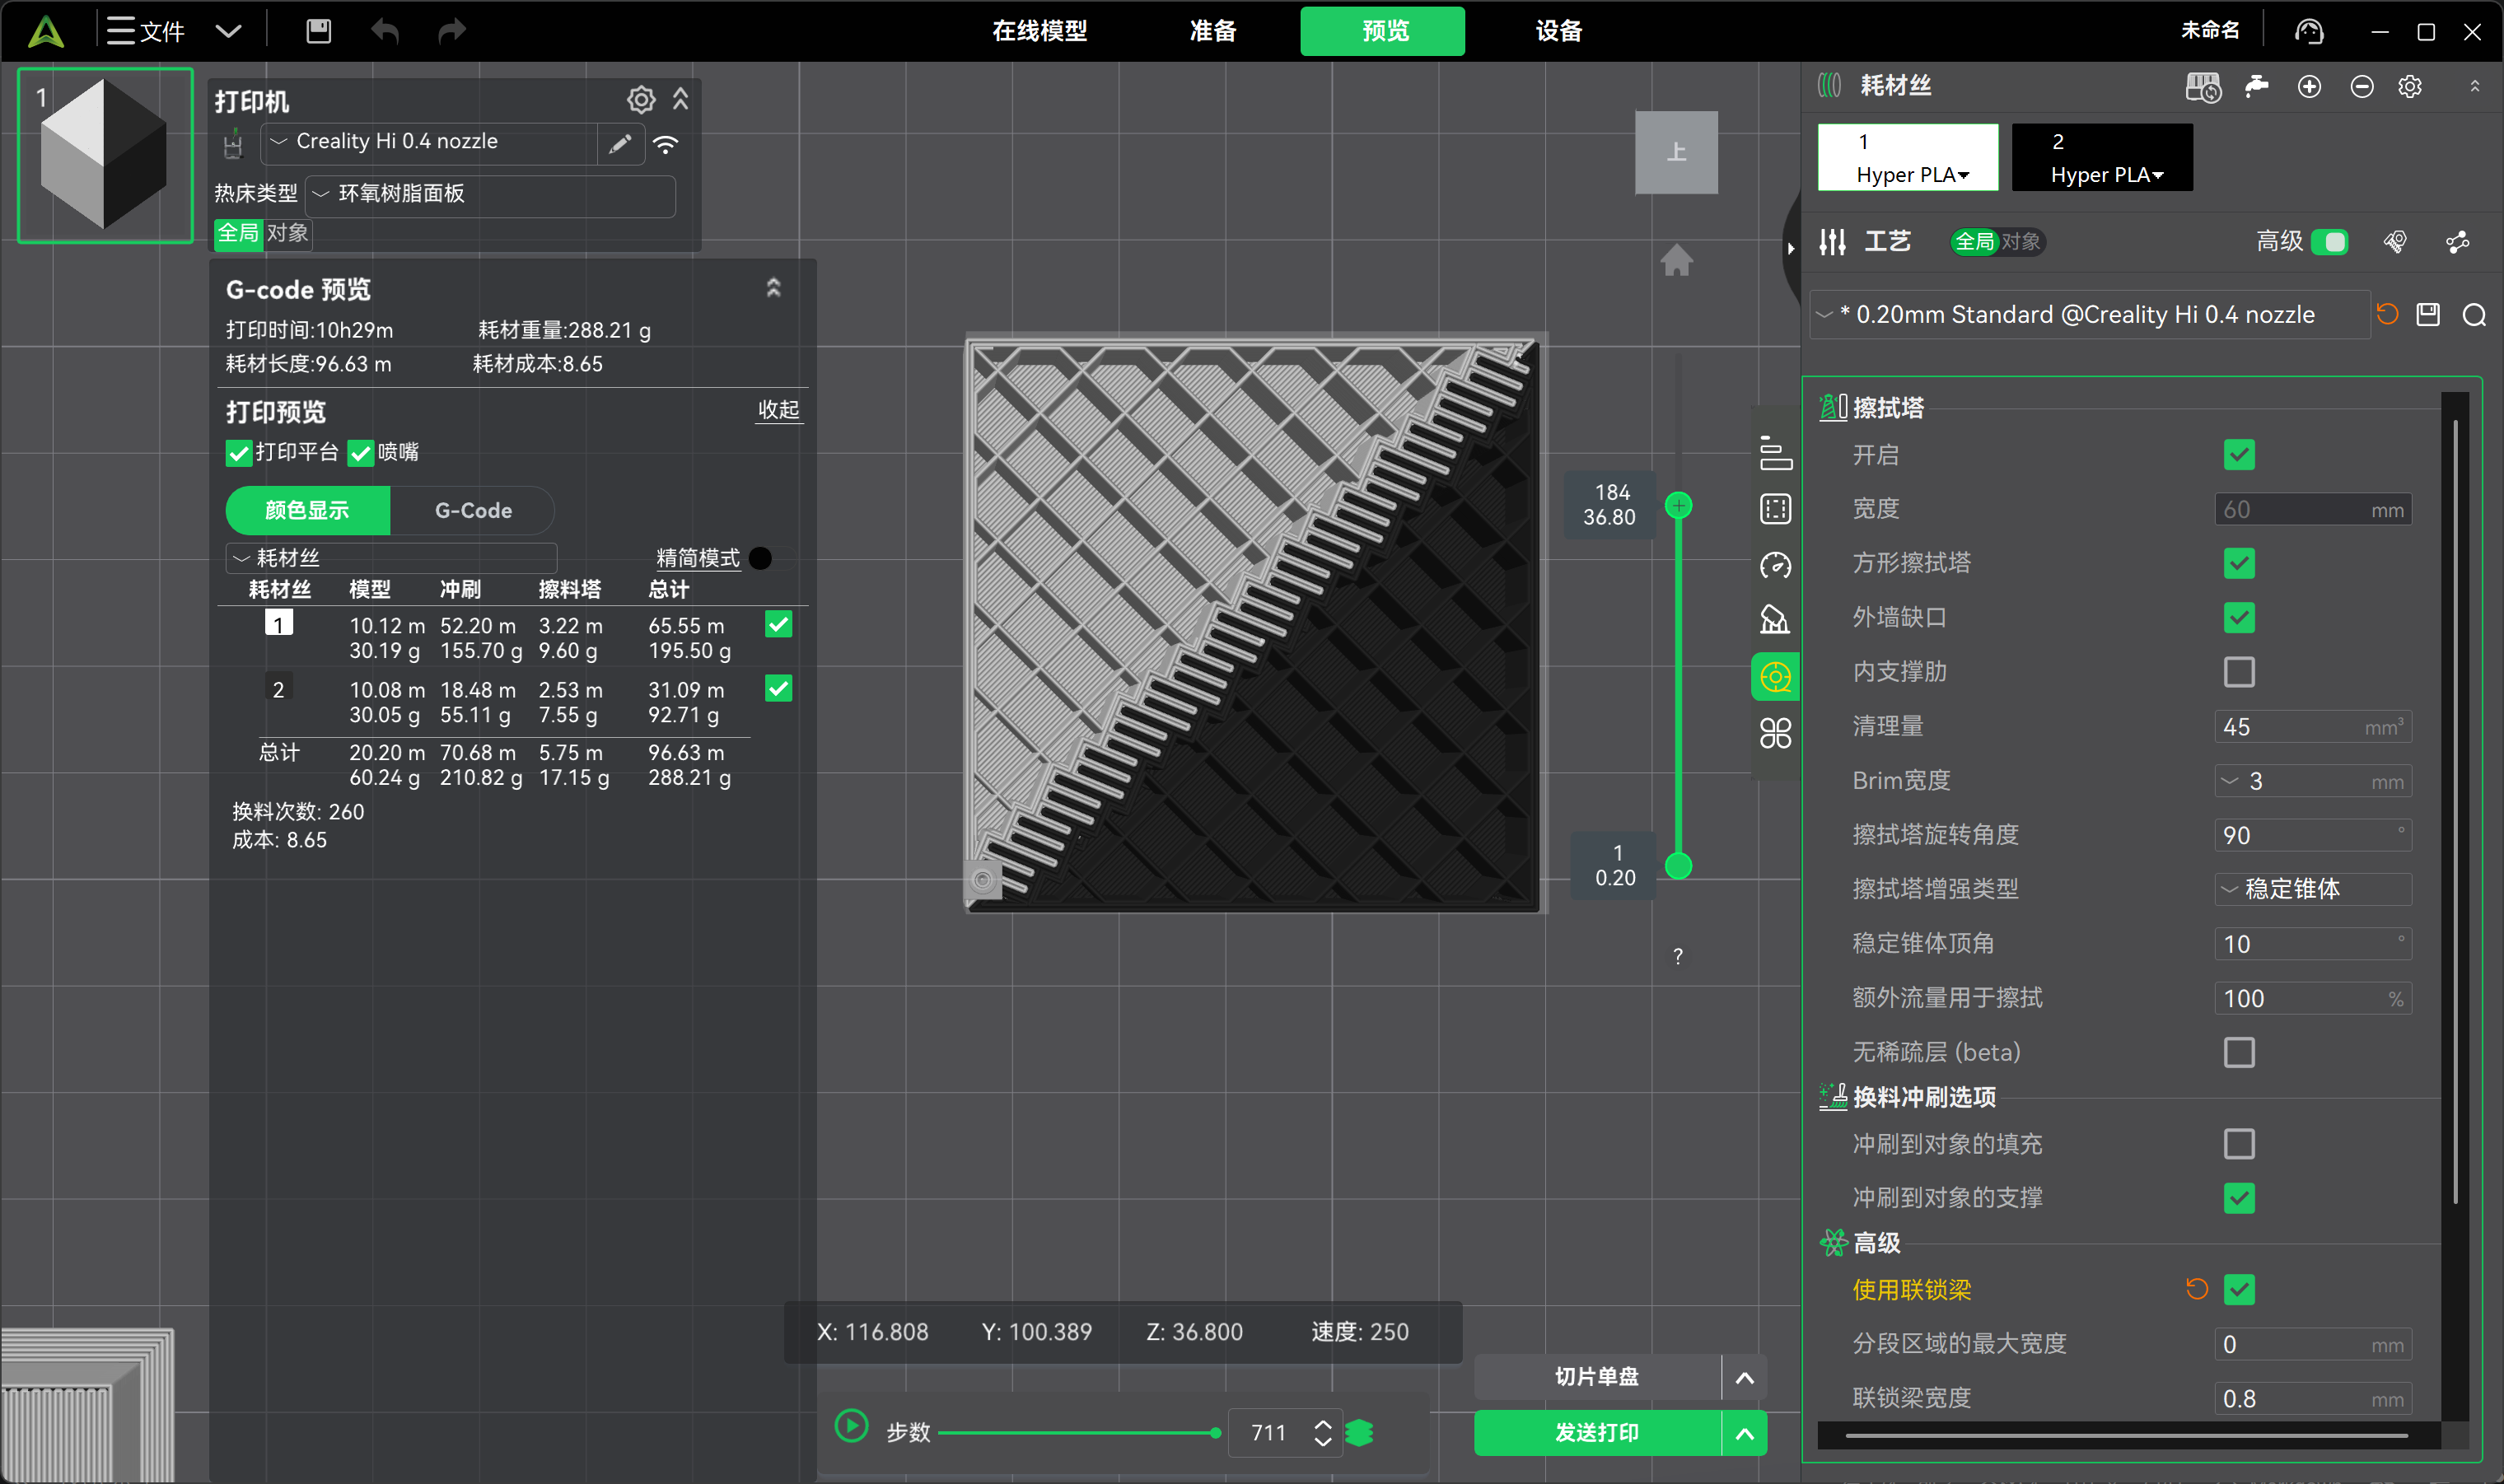Click the compare presets icon
The image size is (2504, 1484).
click(x=2458, y=242)
